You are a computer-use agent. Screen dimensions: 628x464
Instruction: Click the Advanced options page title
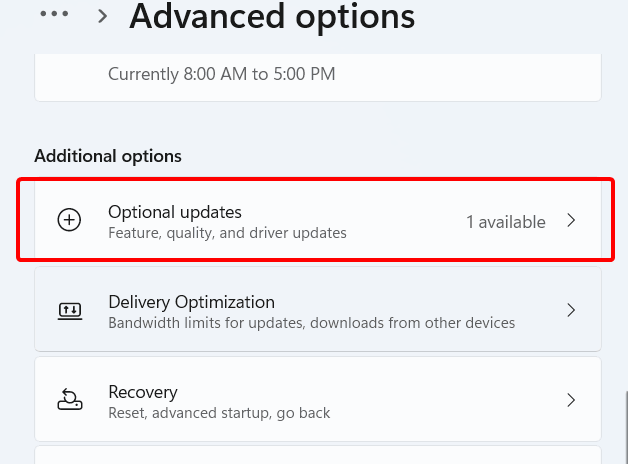pos(271,16)
